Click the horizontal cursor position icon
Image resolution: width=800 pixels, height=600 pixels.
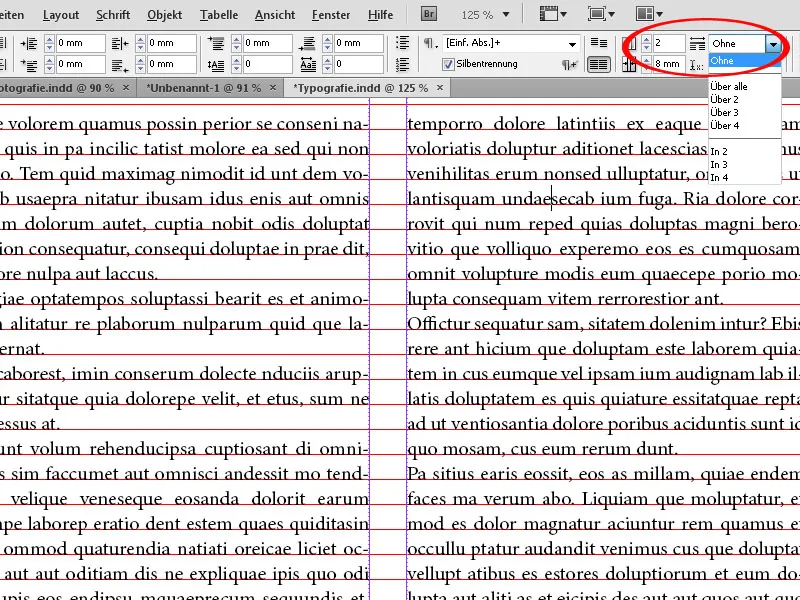tap(696, 65)
